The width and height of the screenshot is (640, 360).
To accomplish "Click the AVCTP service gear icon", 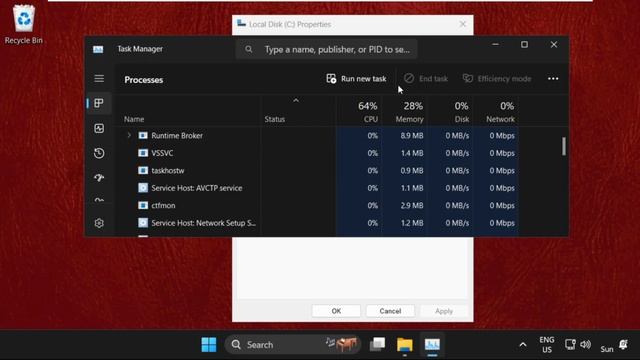I will point(143,188).
